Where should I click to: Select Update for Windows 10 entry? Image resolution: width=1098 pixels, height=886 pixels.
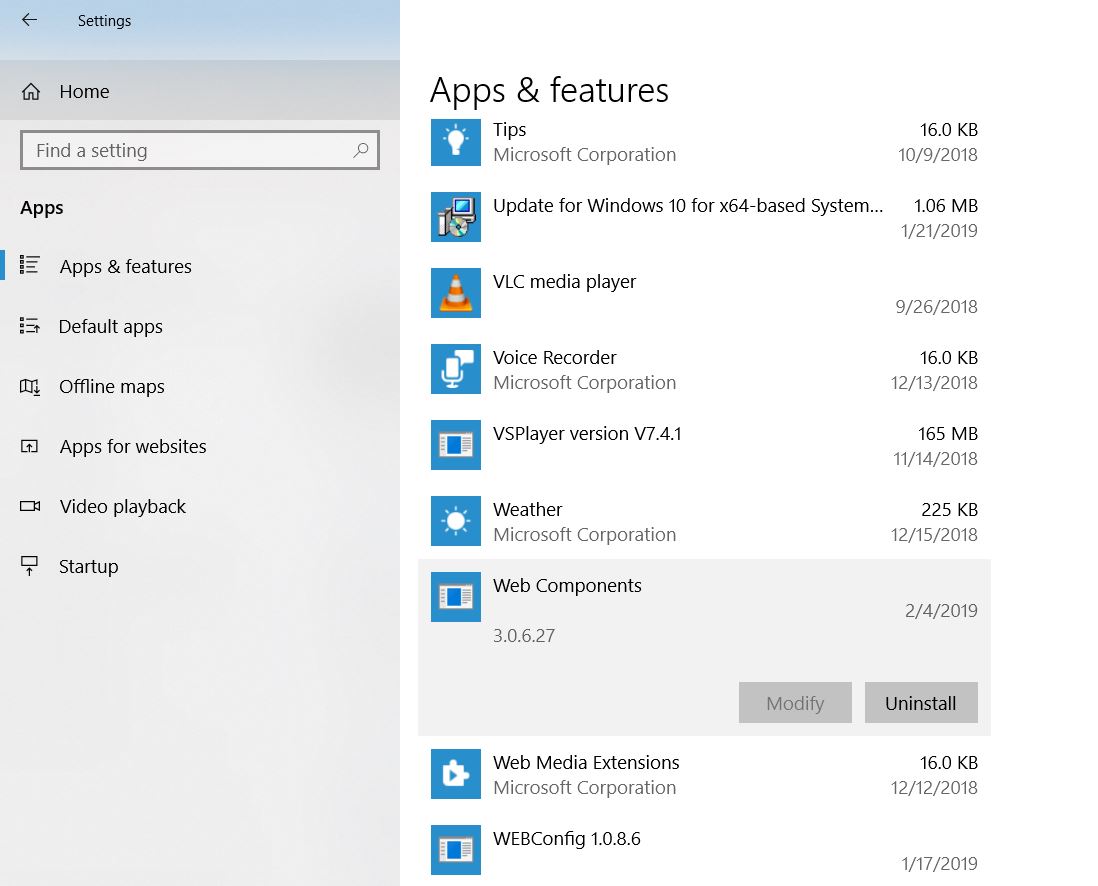click(x=704, y=218)
